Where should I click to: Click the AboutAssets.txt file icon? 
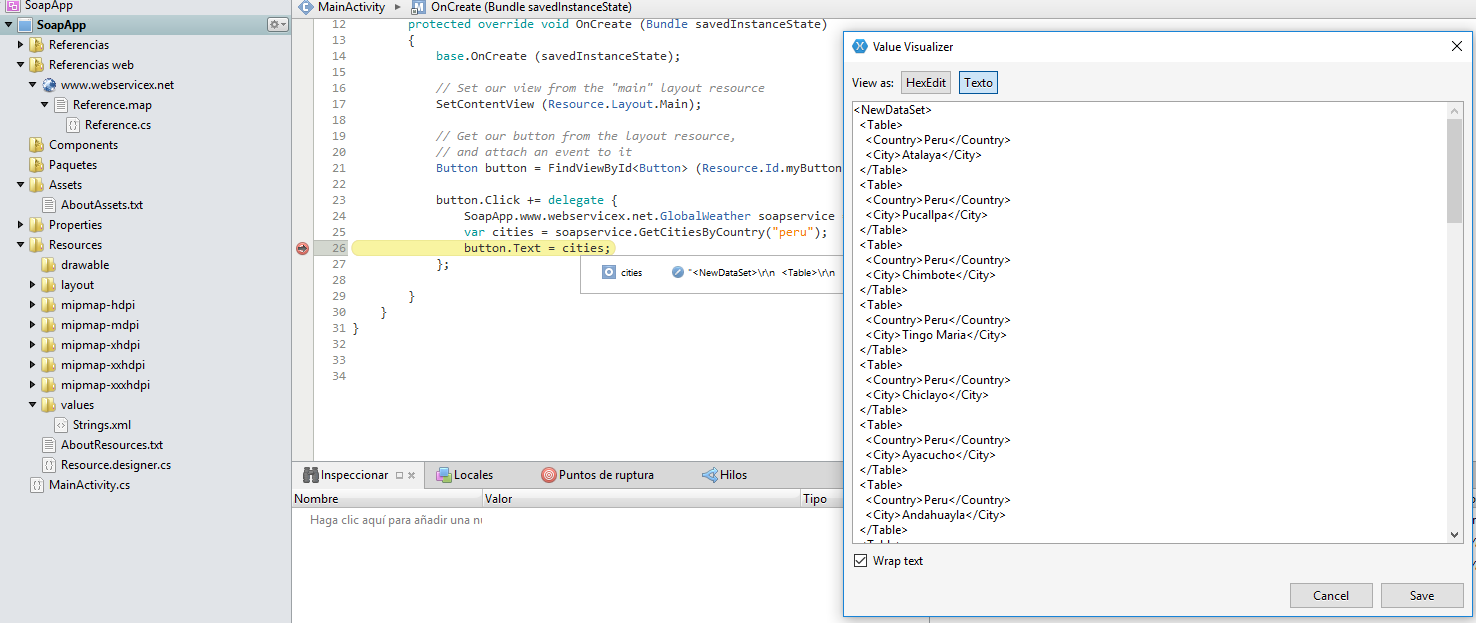tap(49, 205)
